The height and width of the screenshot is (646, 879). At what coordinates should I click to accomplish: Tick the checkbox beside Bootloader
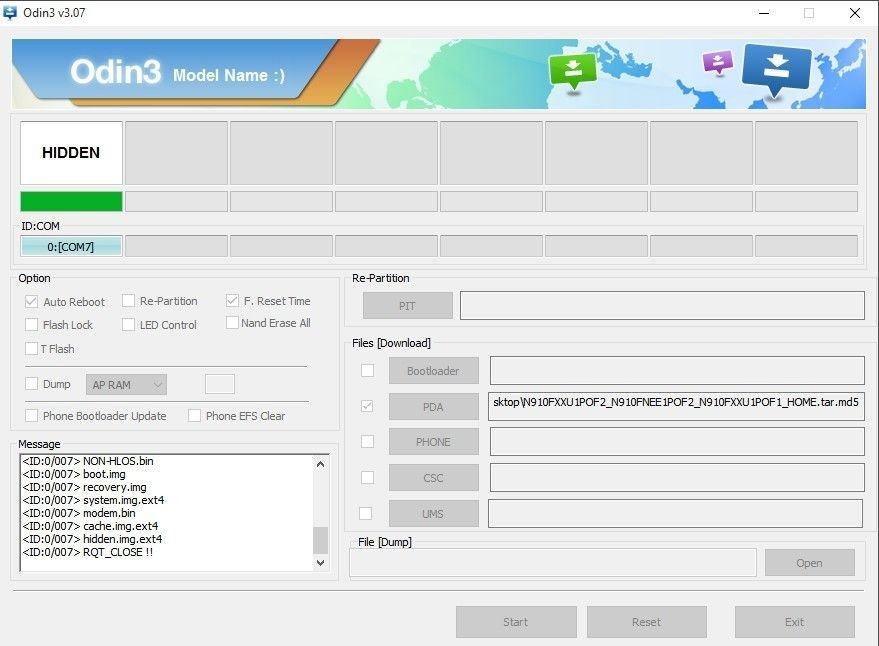tap(367, 370)
